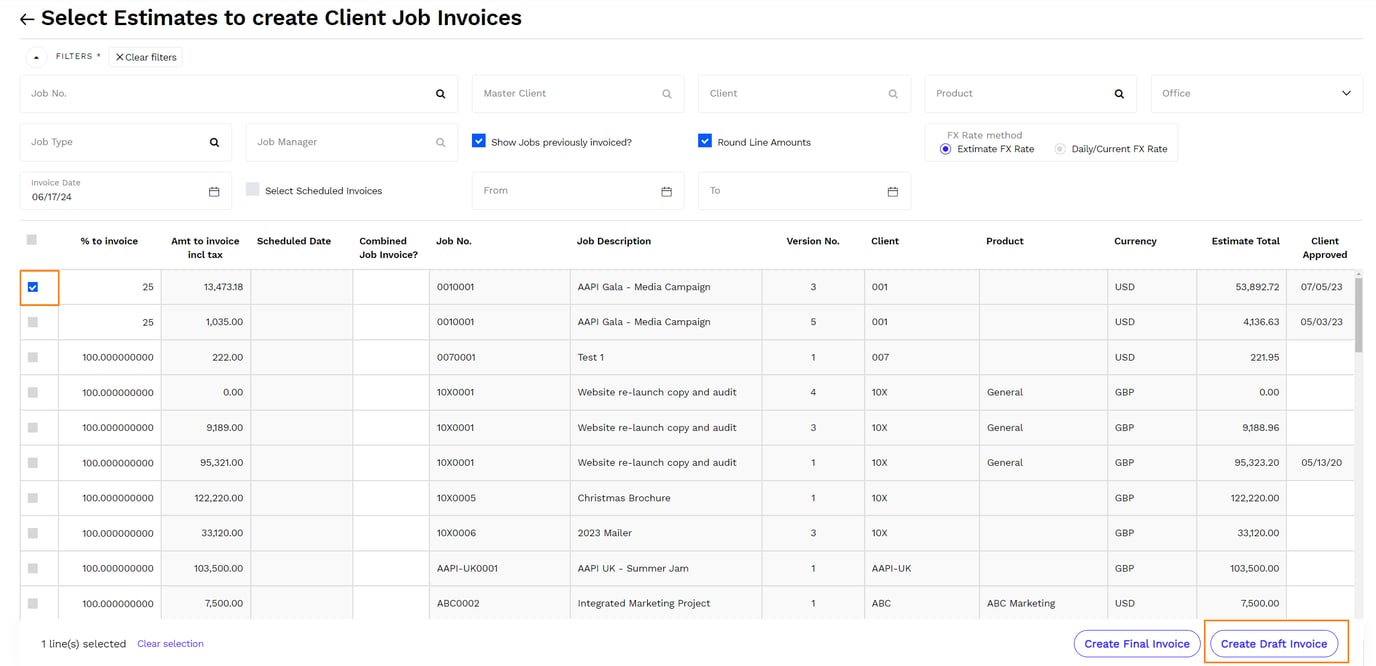Viewport: 1376px width, 666px height.
Task: Select the AAPI UK - Summer Jam checkbox
Action: click(x=33, y=568)
